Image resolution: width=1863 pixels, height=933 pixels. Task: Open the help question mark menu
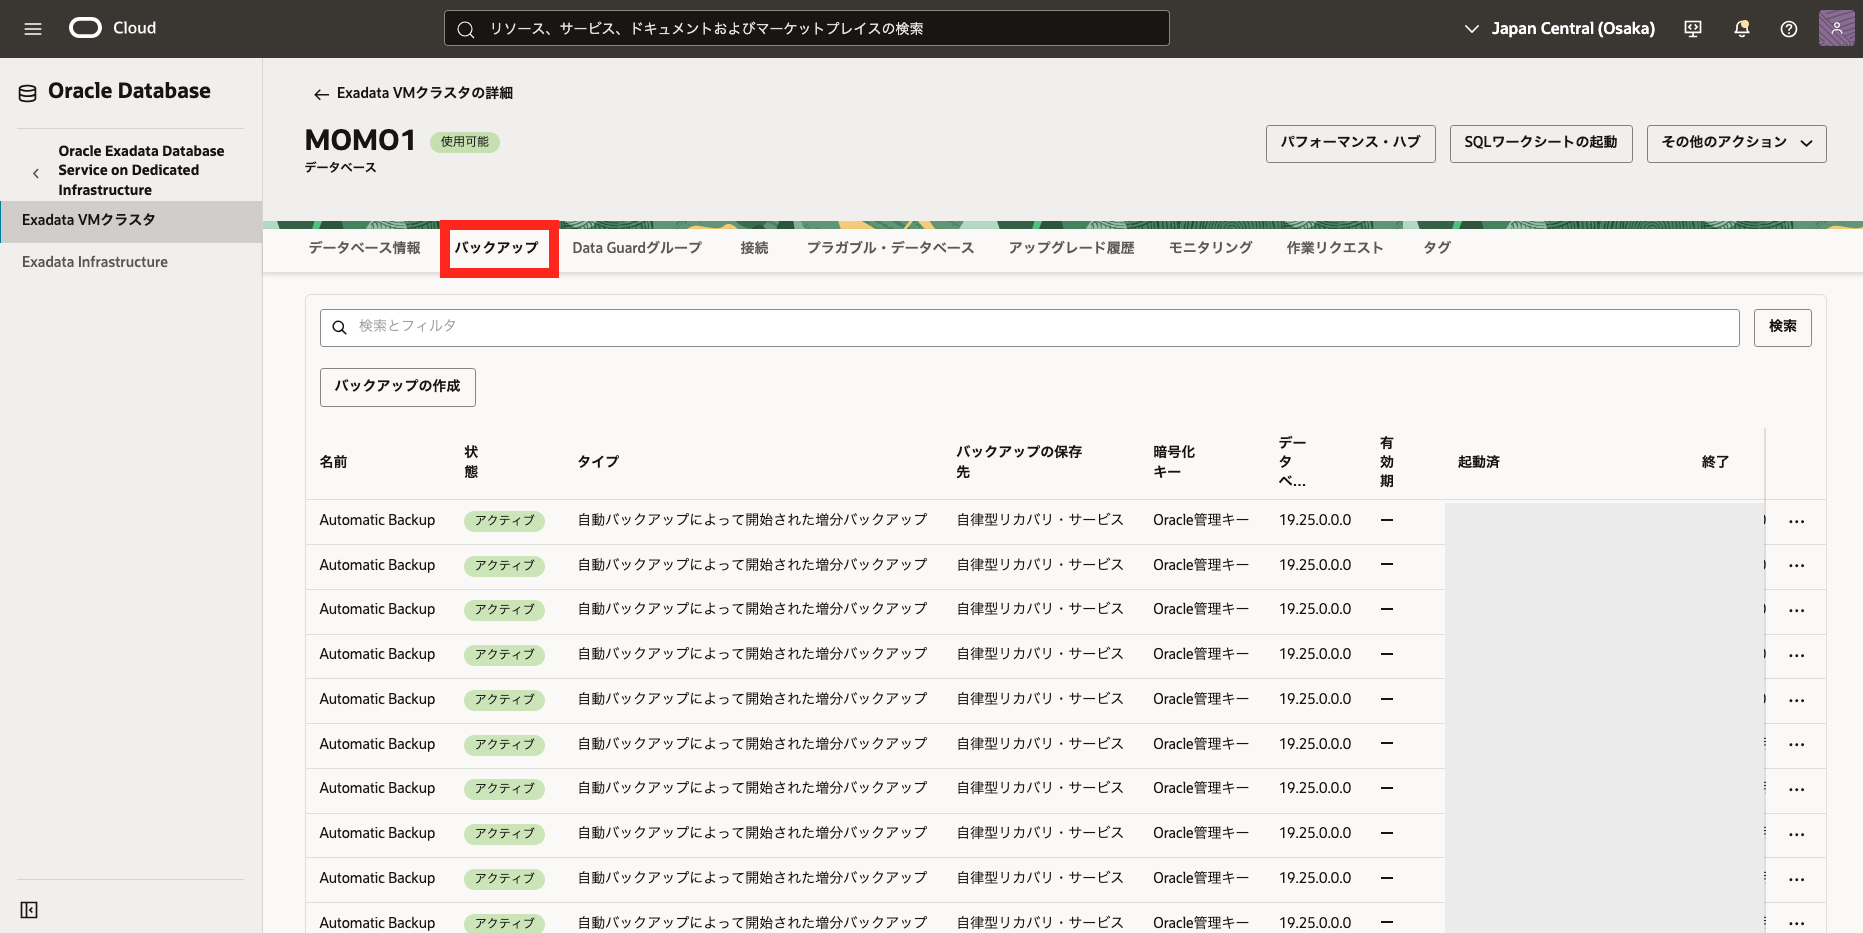click(1789, 29)
